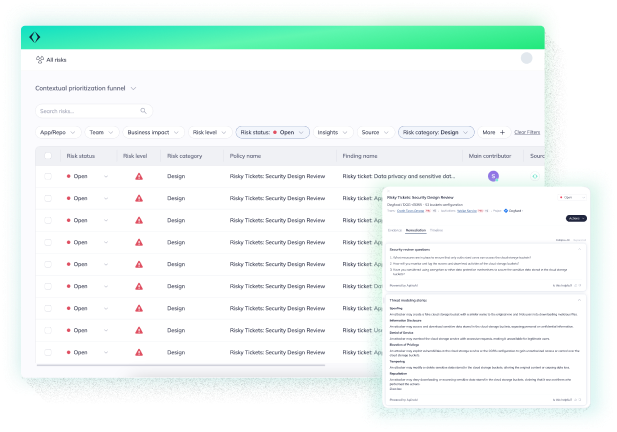617x432 pixels.
Task: Switch to the Evidence tab in detail panel
Action: coord(394,230)
